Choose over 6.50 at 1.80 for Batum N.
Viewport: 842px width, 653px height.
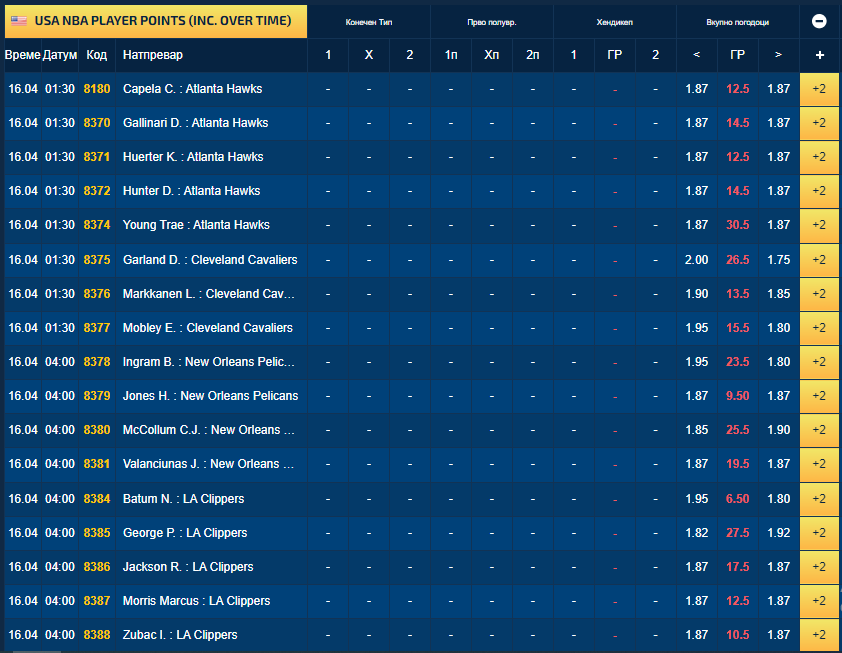[779, 499]
